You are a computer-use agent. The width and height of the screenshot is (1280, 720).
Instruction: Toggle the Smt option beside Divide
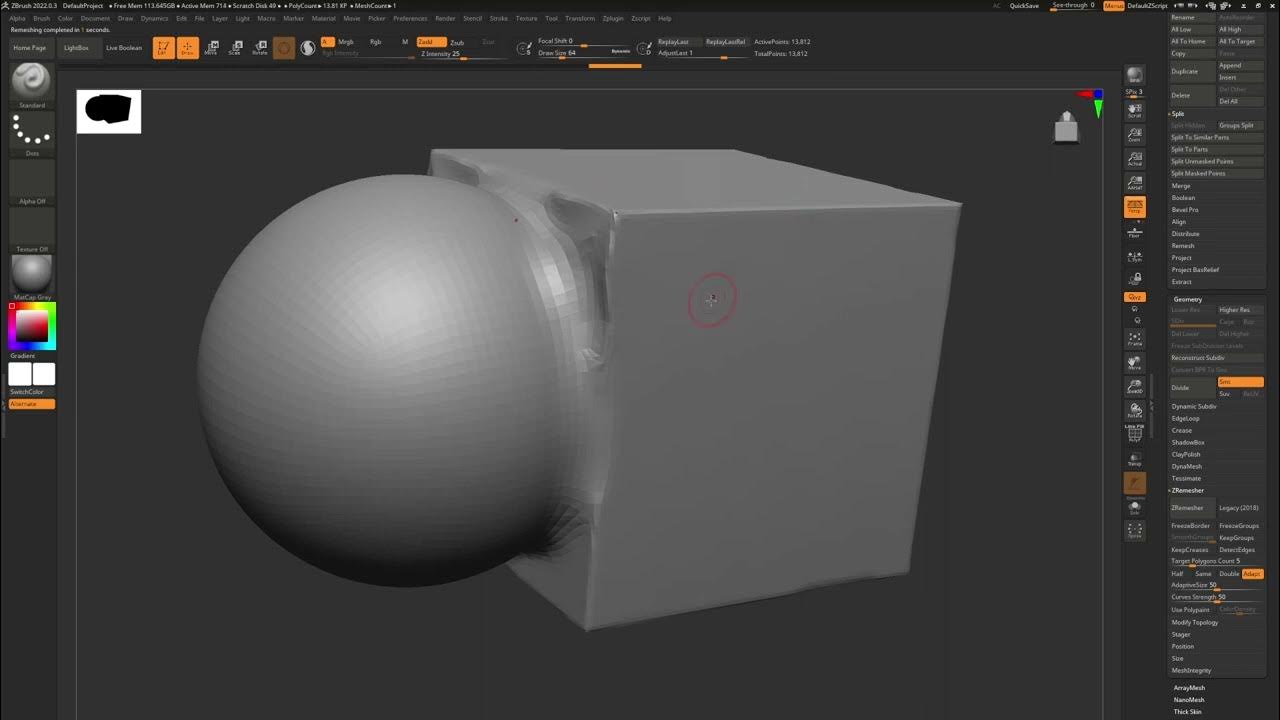1240,382
